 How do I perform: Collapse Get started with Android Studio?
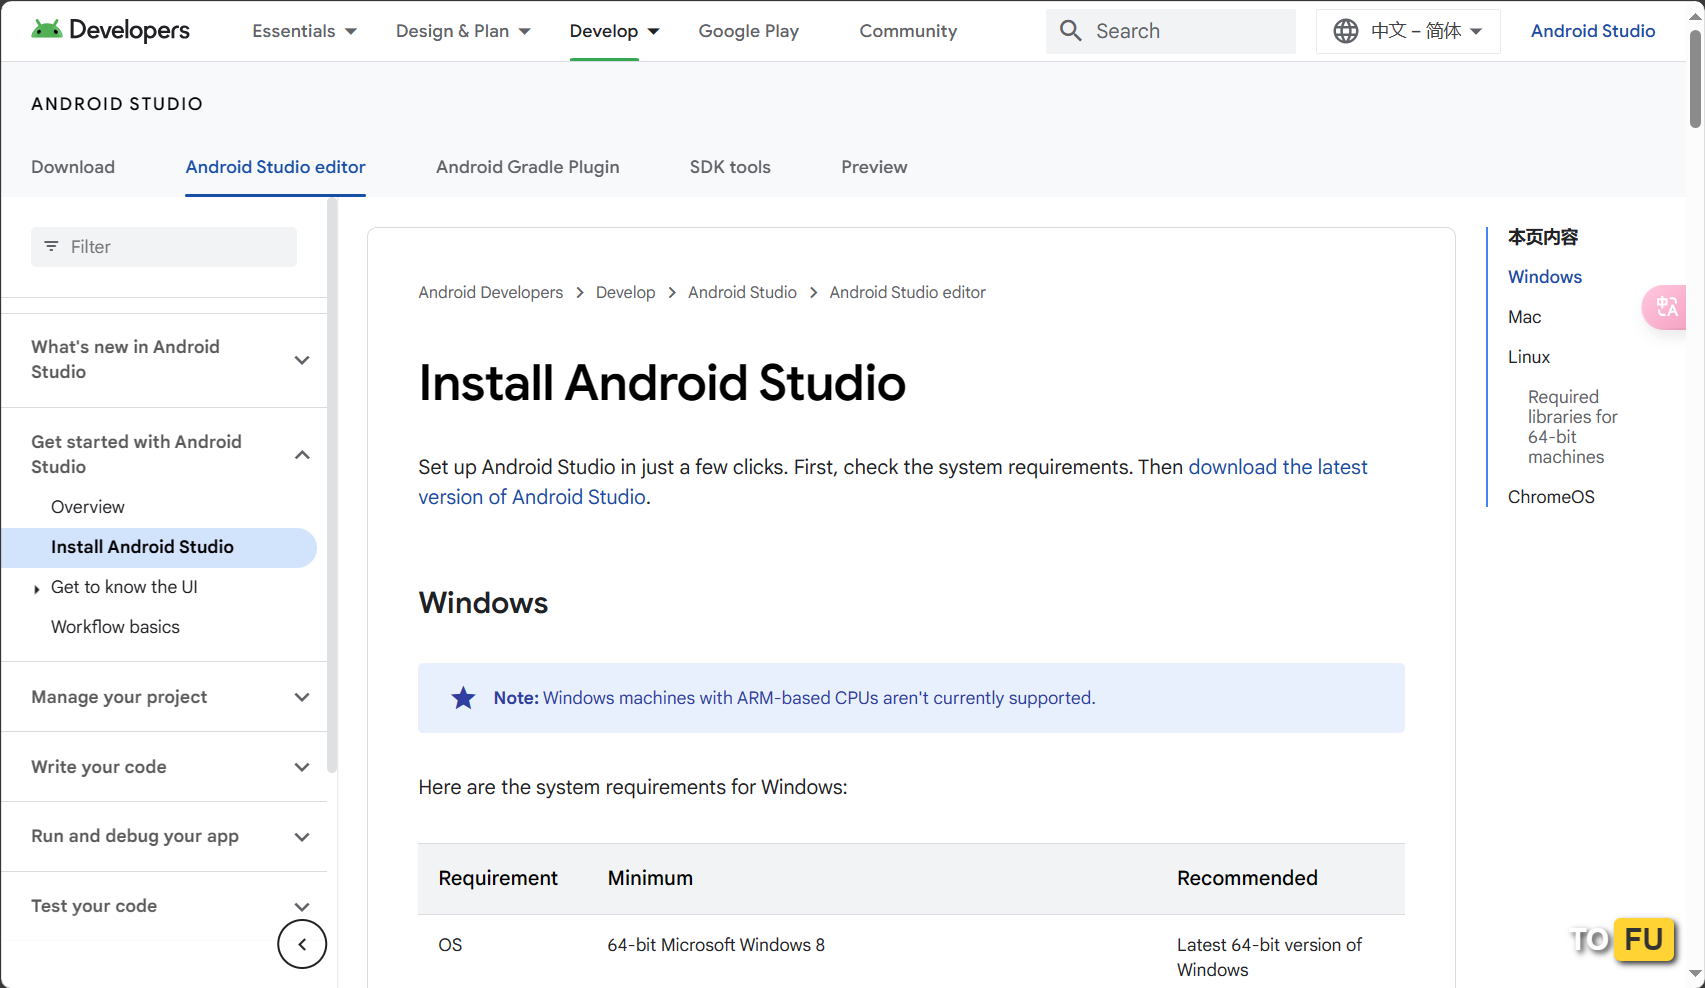click(x=302, y=455)
